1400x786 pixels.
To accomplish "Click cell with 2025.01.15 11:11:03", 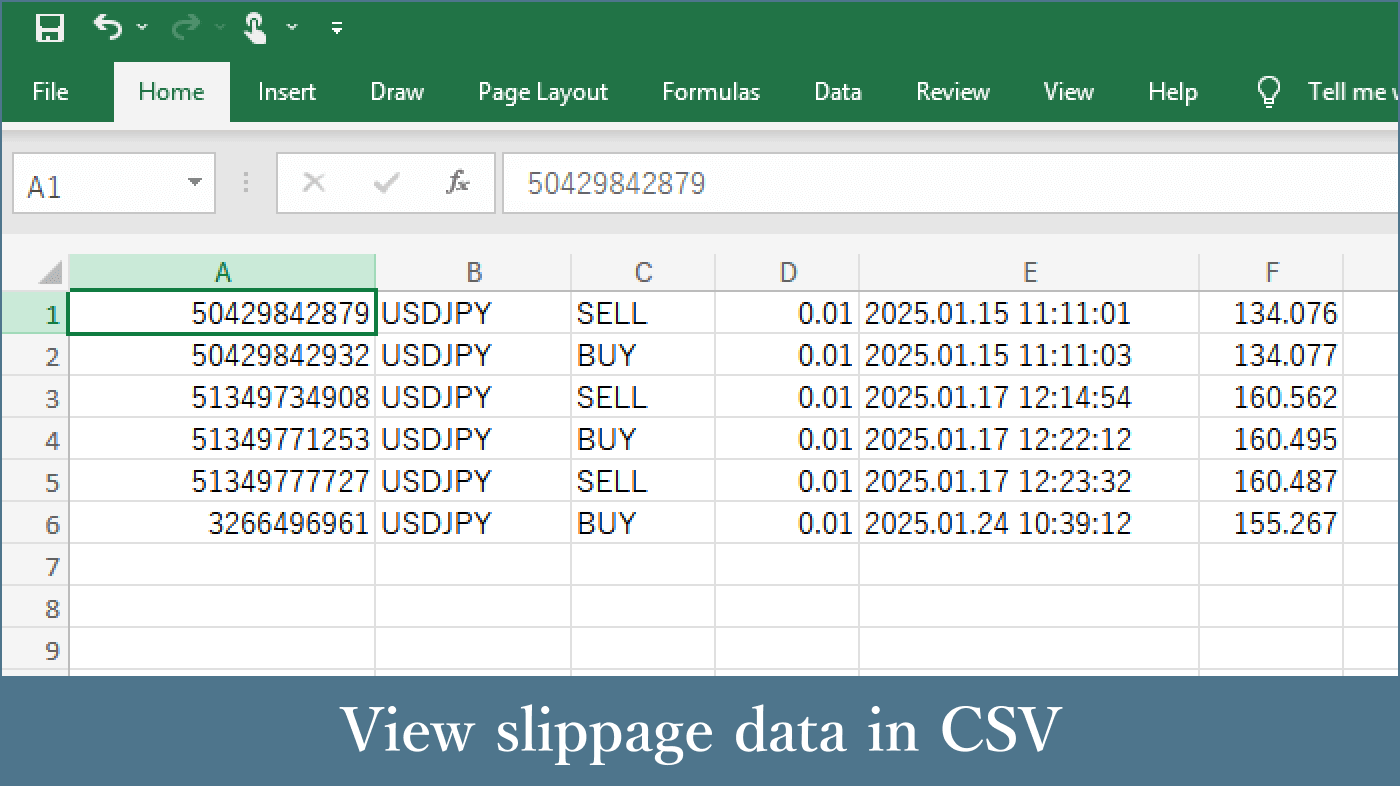I will [1030, 355].
